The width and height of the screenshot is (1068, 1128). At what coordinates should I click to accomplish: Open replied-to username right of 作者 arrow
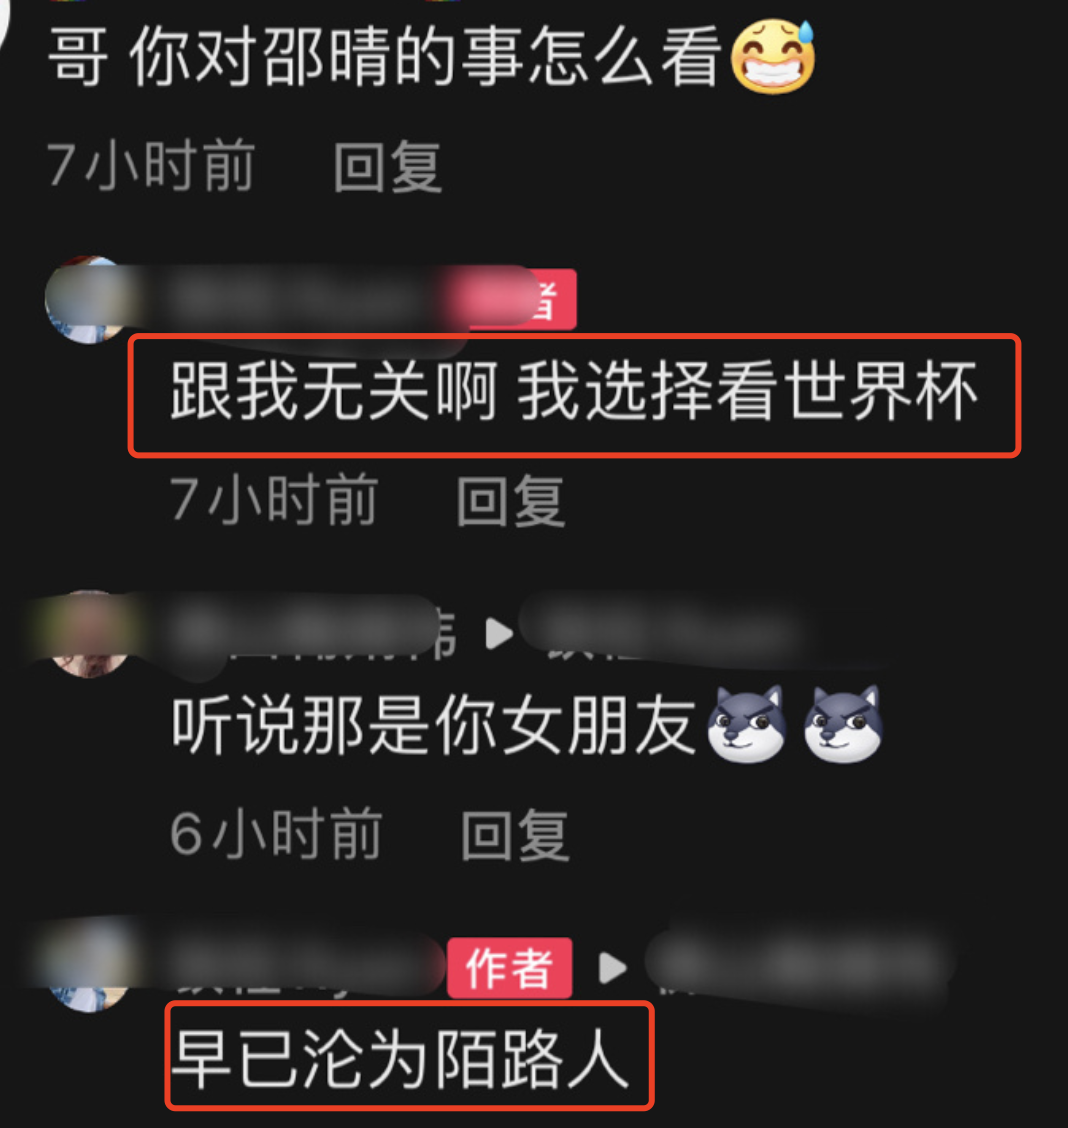pyautogui.click(x=800, y=965)
